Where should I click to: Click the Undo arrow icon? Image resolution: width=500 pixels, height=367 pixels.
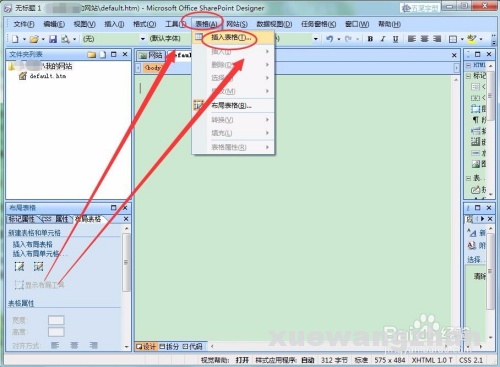pos(330,39)
